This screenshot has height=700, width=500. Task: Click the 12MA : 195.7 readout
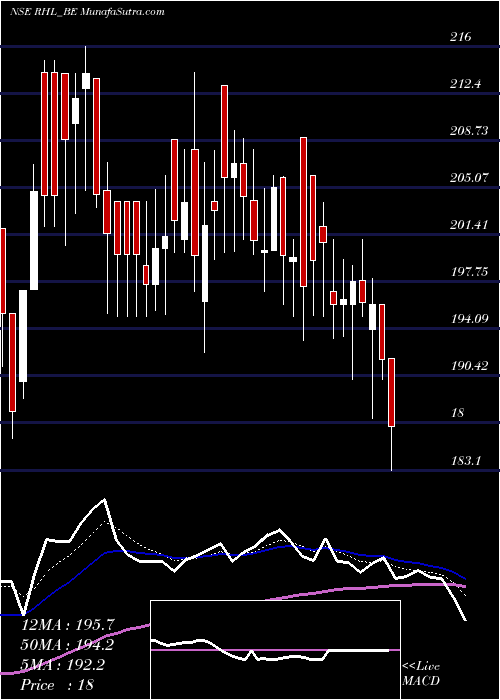click(x=68, y=625)
